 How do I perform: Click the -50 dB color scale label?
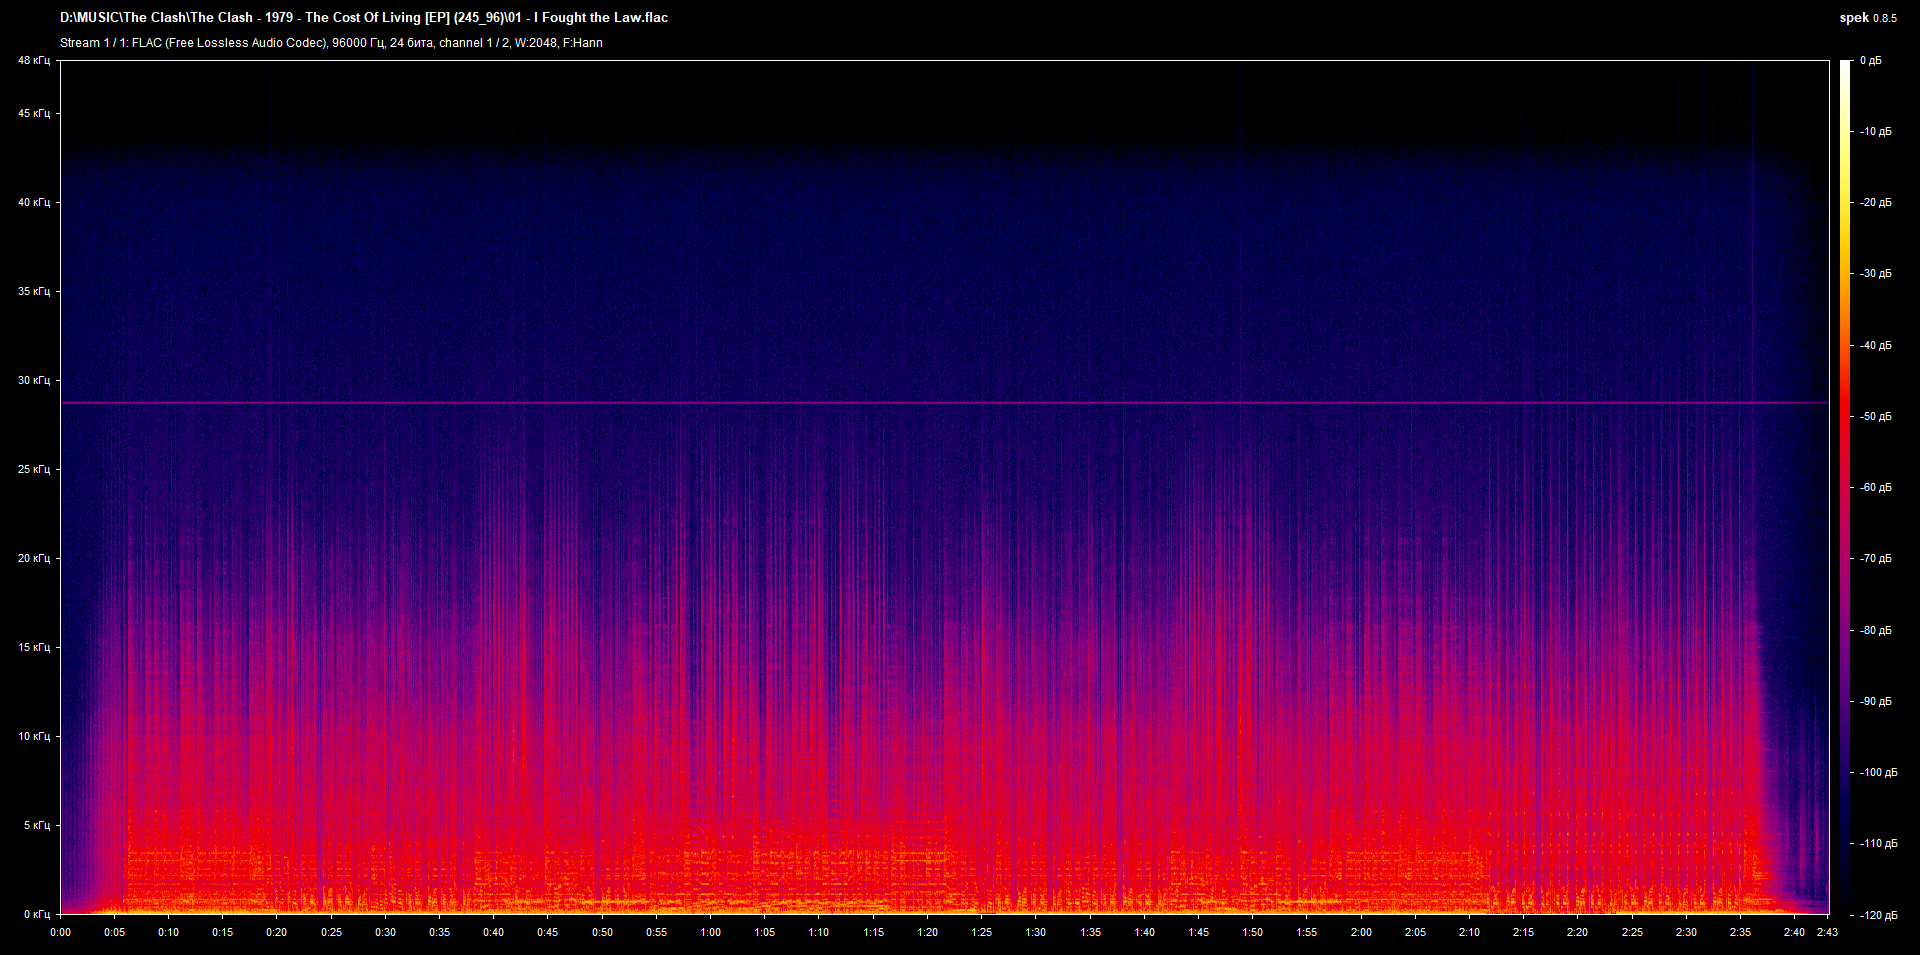coord(1875,416)
